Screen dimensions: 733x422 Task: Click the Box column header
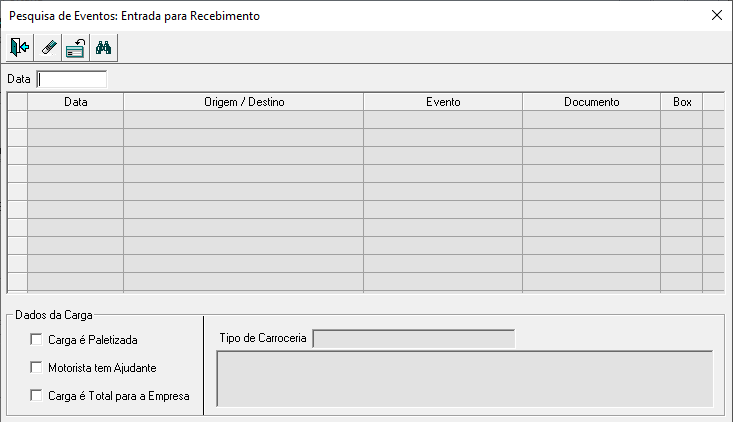(x=682, y=102)
